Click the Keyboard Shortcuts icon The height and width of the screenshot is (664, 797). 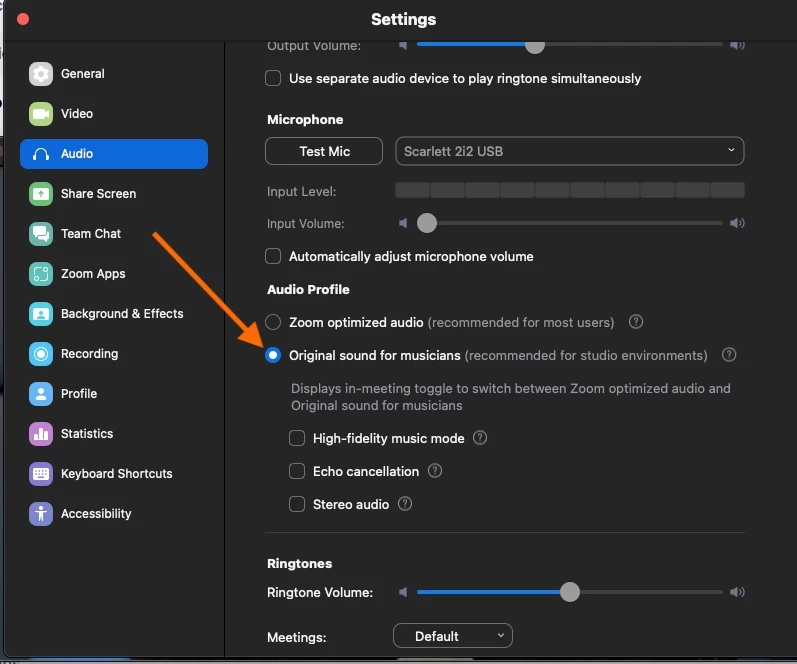pyautogui.click(x=41, y=474)
